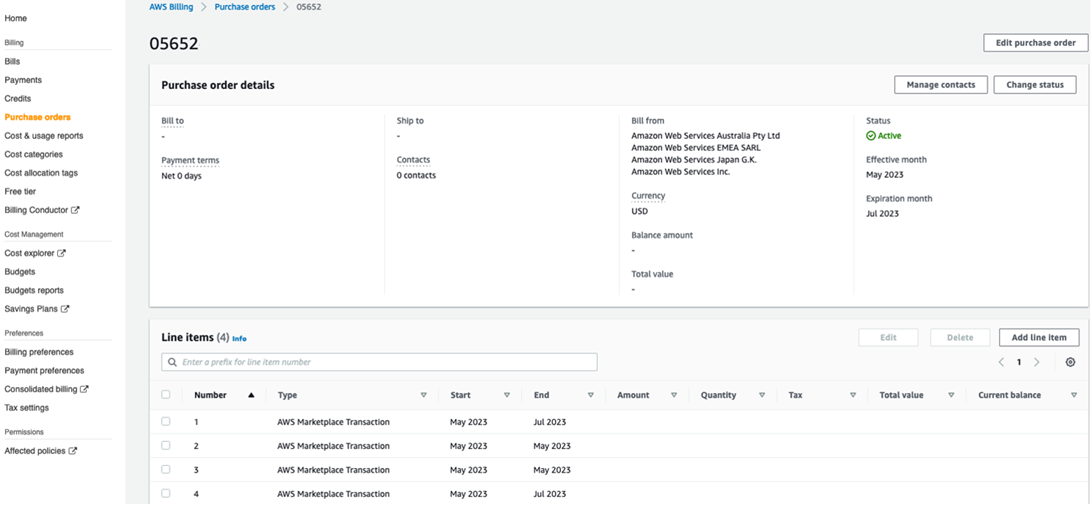Open Payments in sidebar
1091x507 pixels.
pyautogui.click(x=23, y=80)
